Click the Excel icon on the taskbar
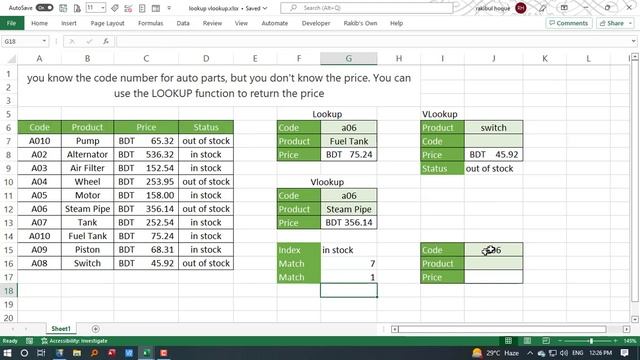The width and height of the screenshot is (640, 360). click(x=147, y=353)
